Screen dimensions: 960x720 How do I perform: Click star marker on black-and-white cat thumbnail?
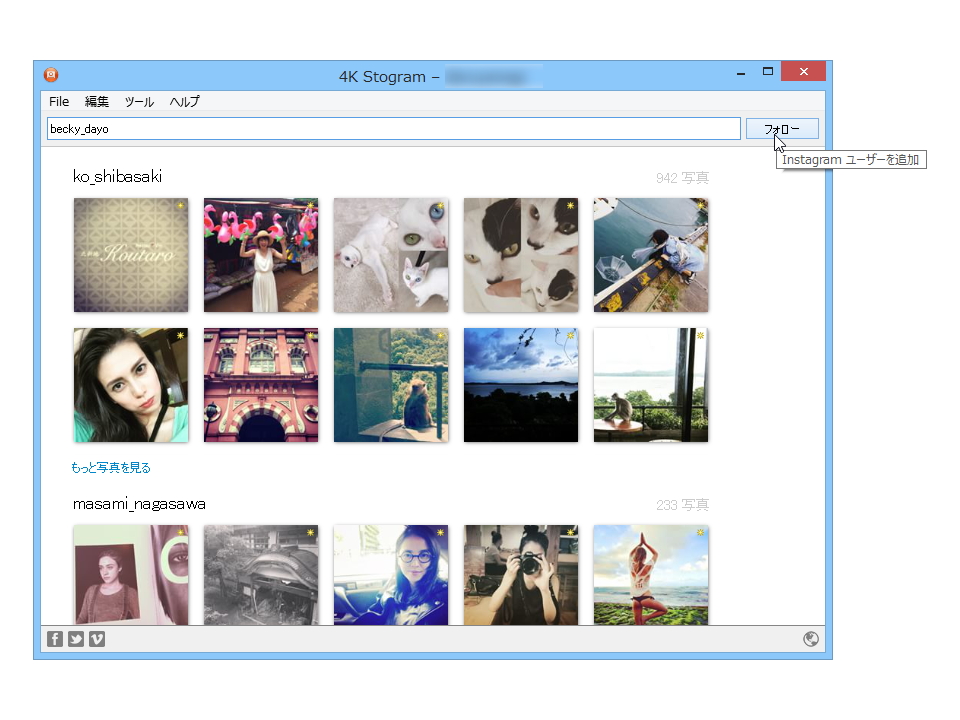tap(571, 206)
